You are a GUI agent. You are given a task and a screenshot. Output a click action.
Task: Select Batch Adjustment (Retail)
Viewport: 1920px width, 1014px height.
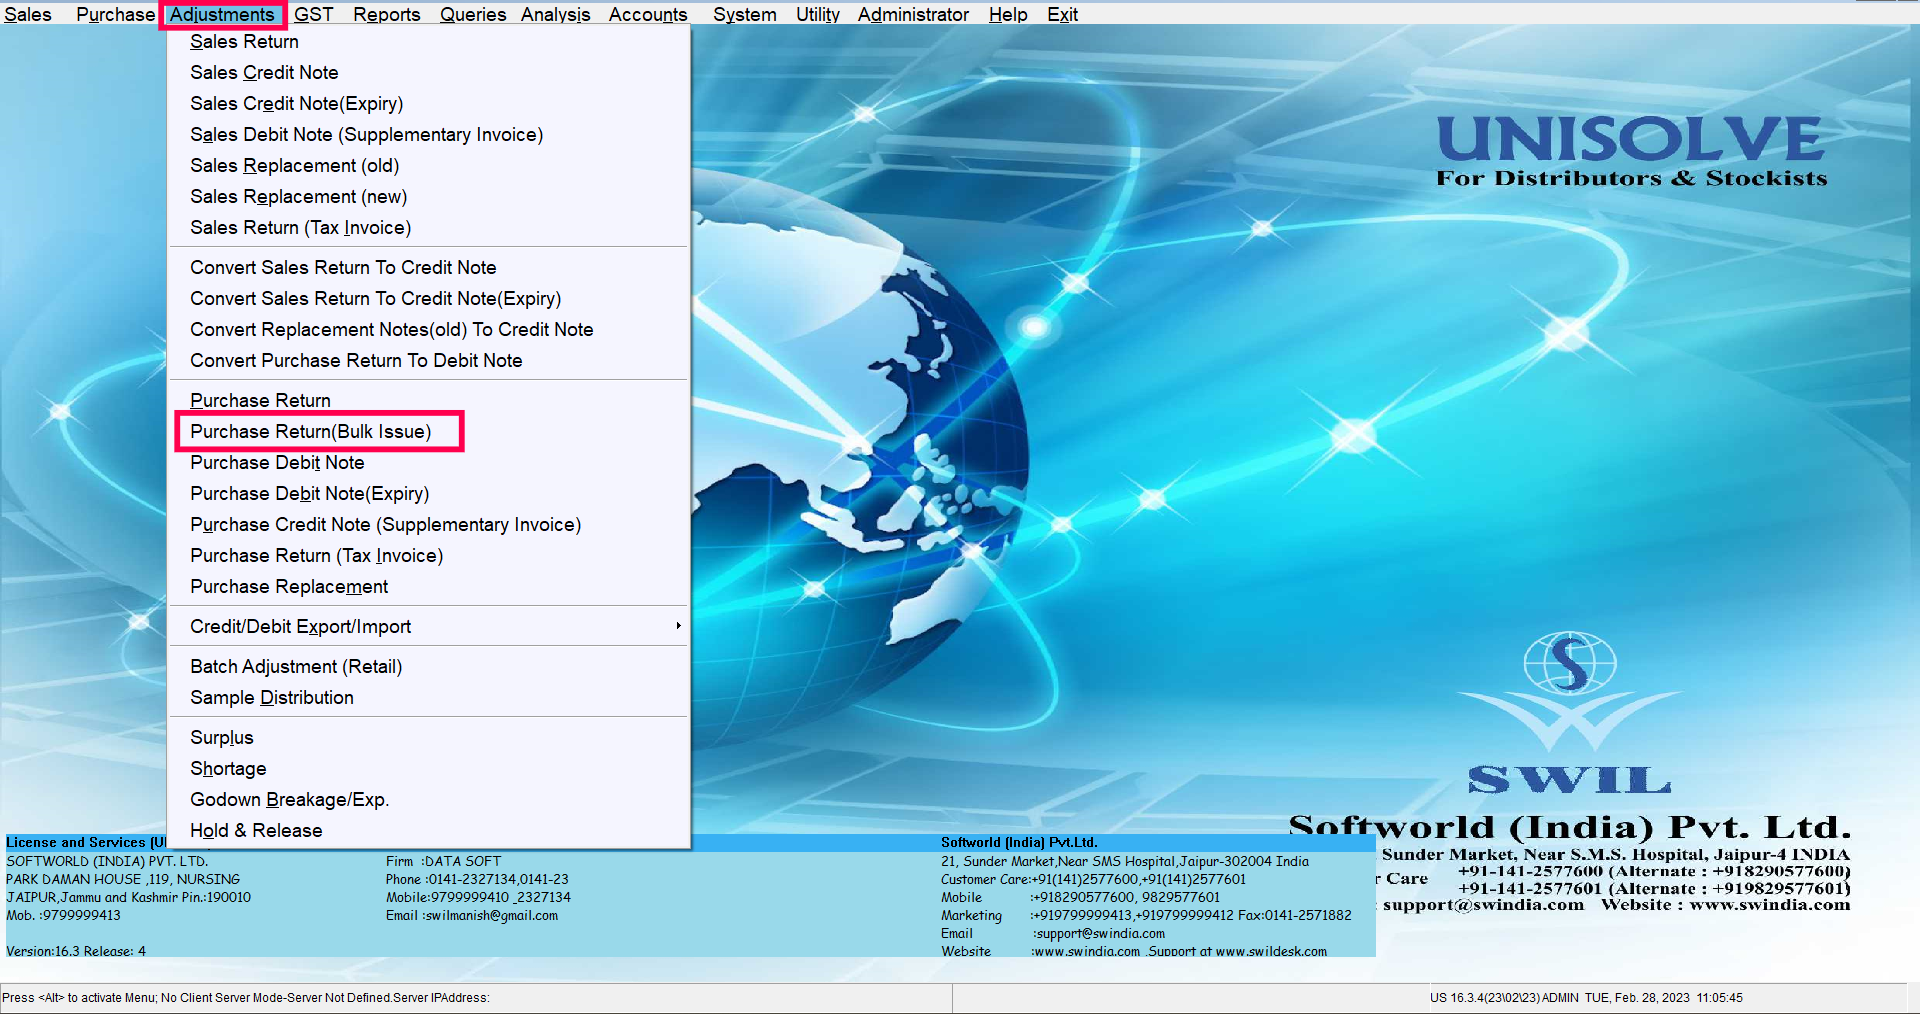429,667
